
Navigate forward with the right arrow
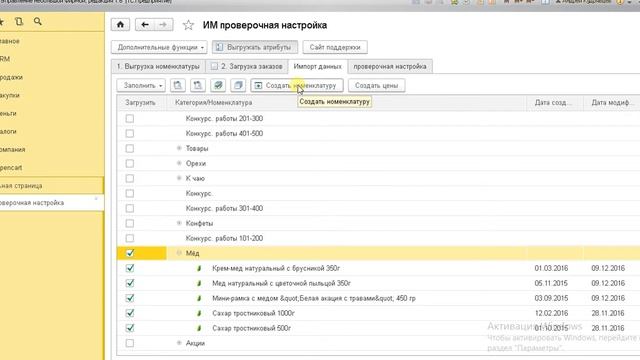point(163,25)
